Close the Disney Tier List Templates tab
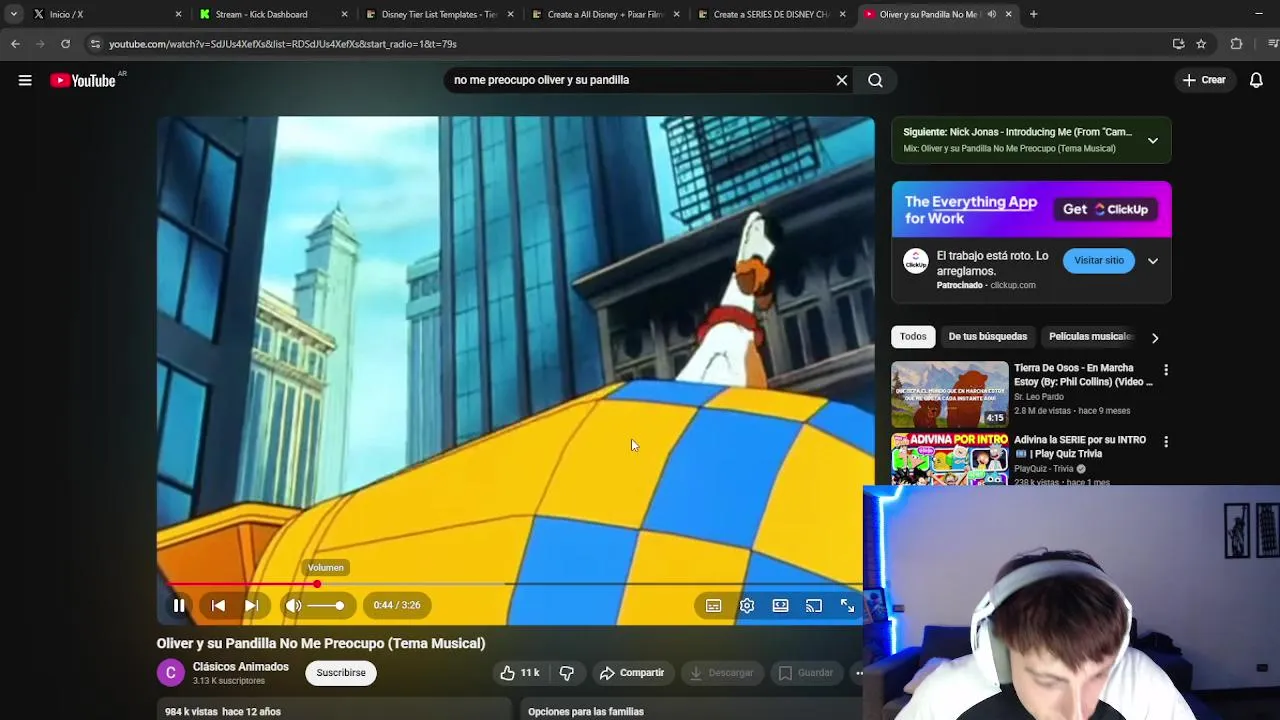 tap(510, 14)
